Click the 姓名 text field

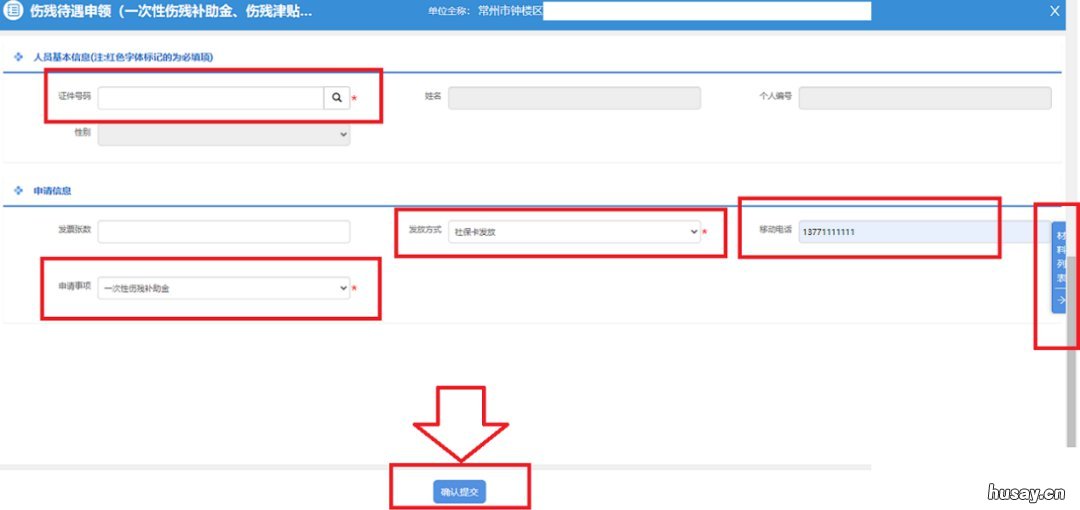[574, 98]
